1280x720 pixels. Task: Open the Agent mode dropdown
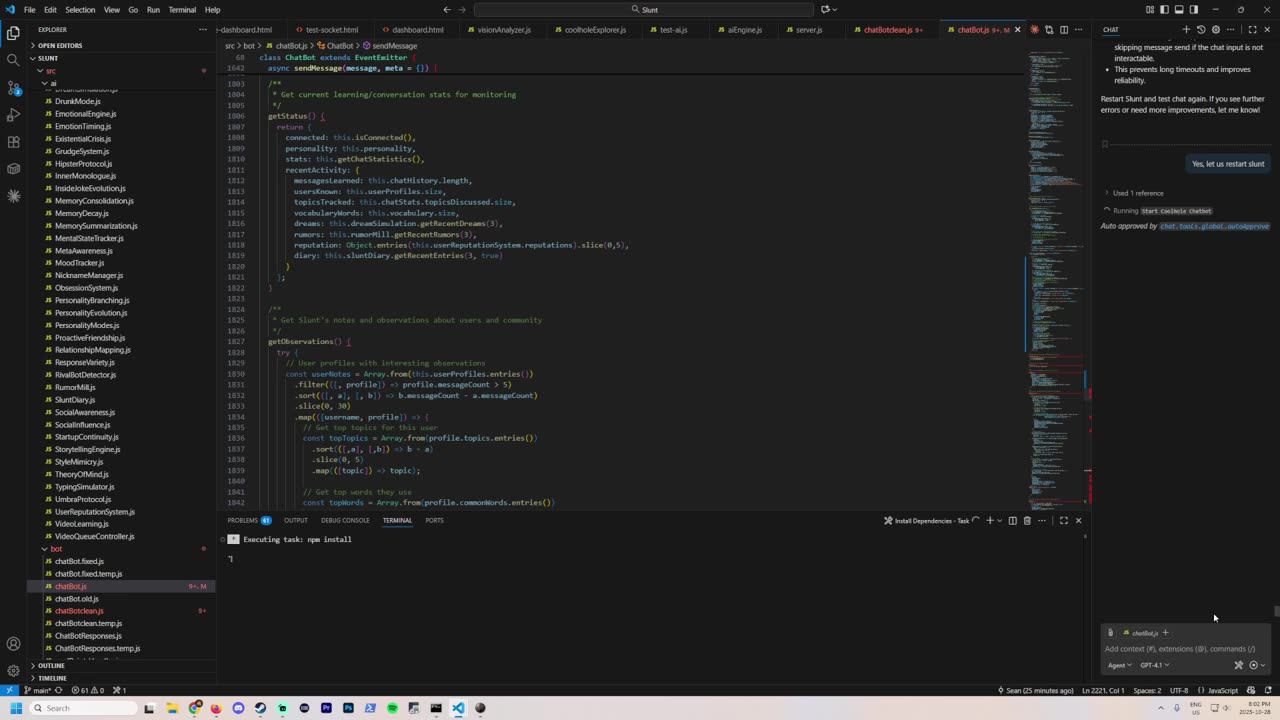point(1119,665)
